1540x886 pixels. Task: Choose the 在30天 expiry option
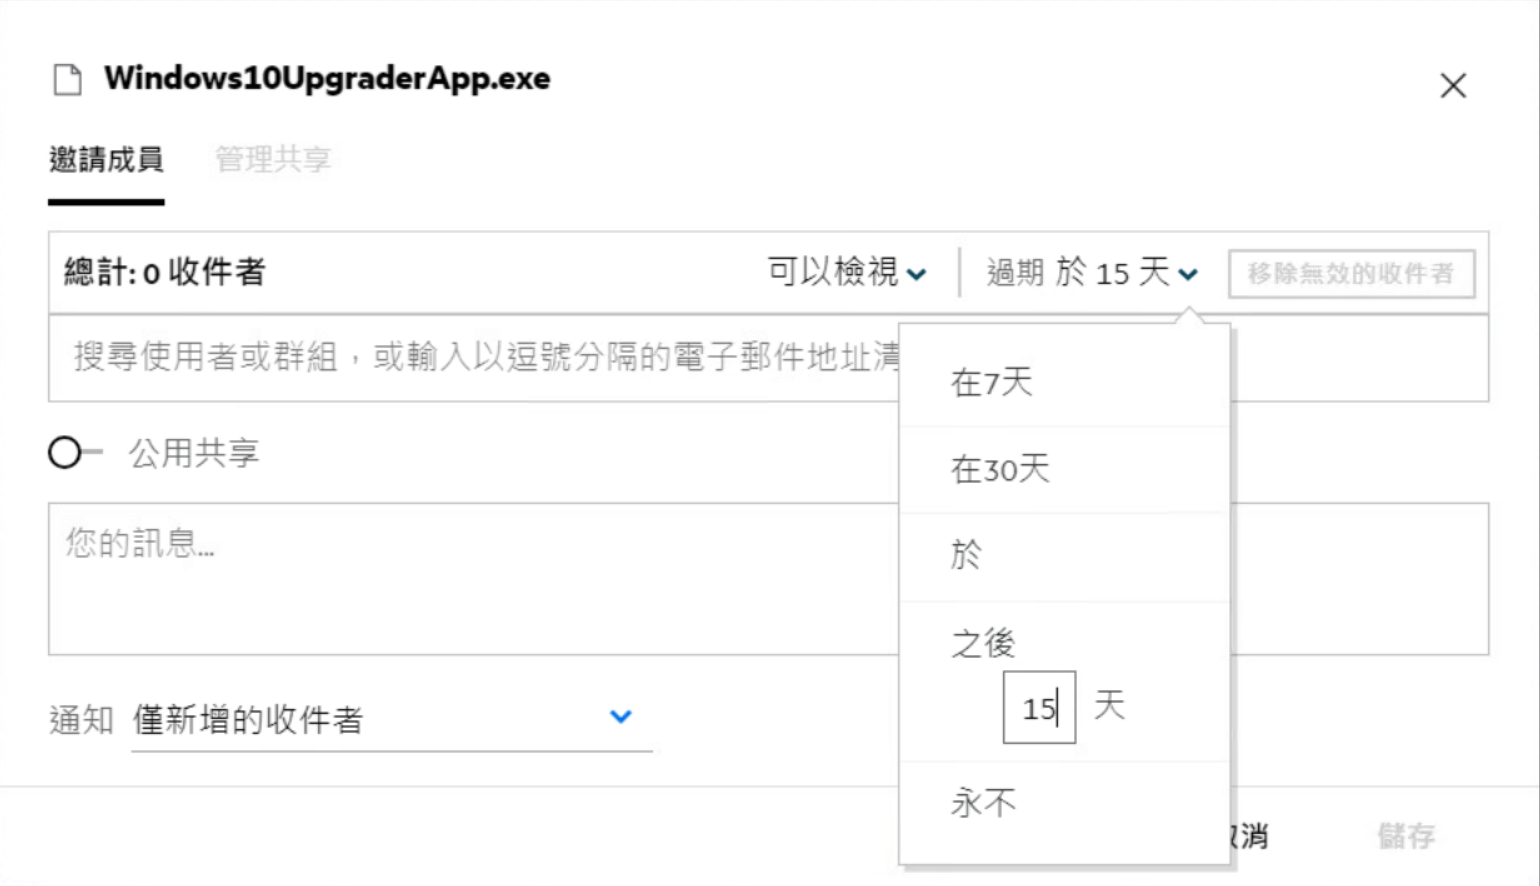(x=1000, y=469)
